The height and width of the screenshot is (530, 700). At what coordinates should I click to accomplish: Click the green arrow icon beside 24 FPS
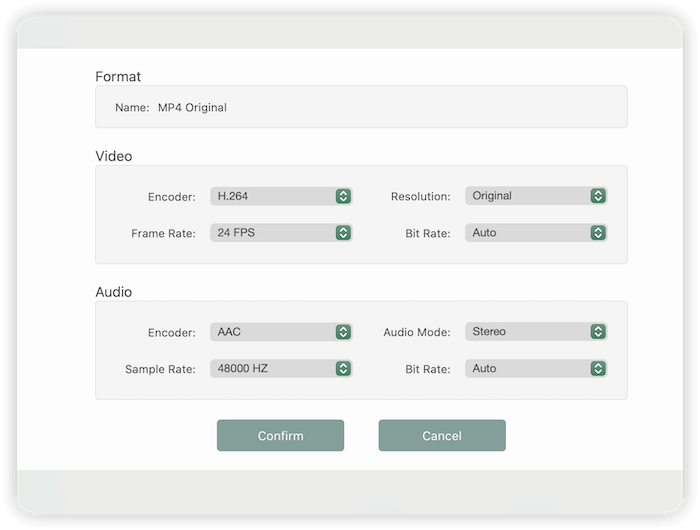click(x=343, y=233)
